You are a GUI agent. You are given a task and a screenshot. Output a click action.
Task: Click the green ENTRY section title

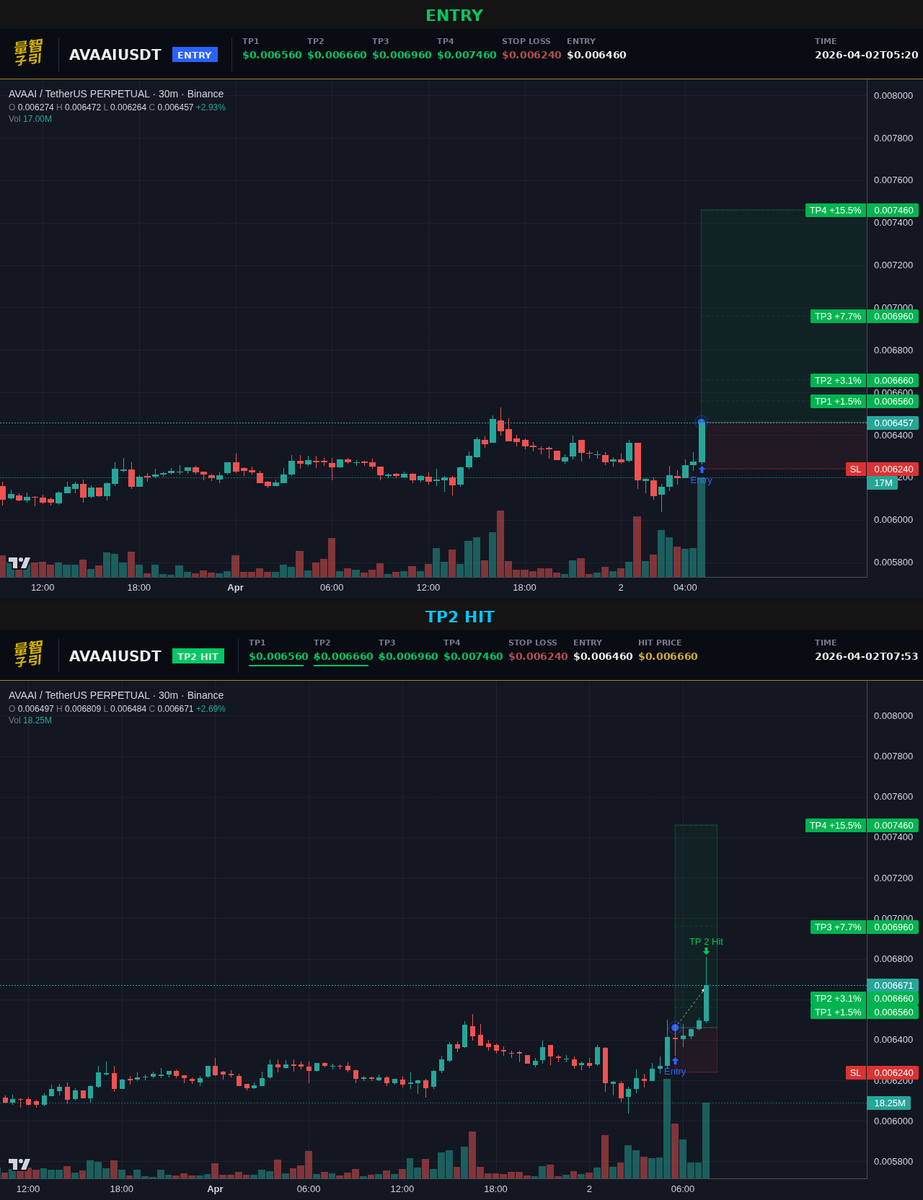[x=454, y=15]
